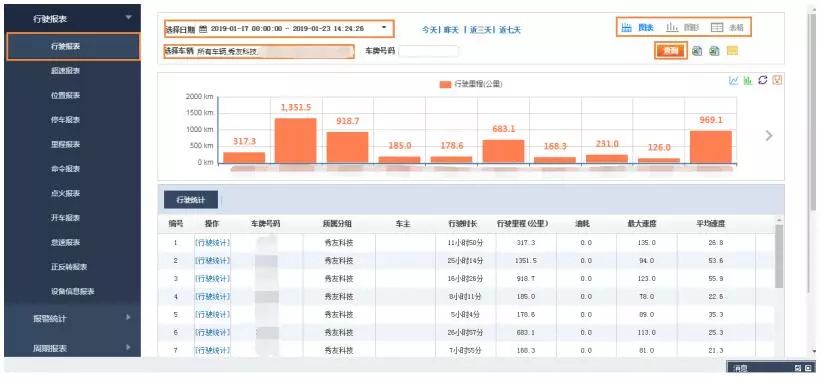Select the 行驶统计 tab
The image size is (822, 381).
tap(191, 200)
